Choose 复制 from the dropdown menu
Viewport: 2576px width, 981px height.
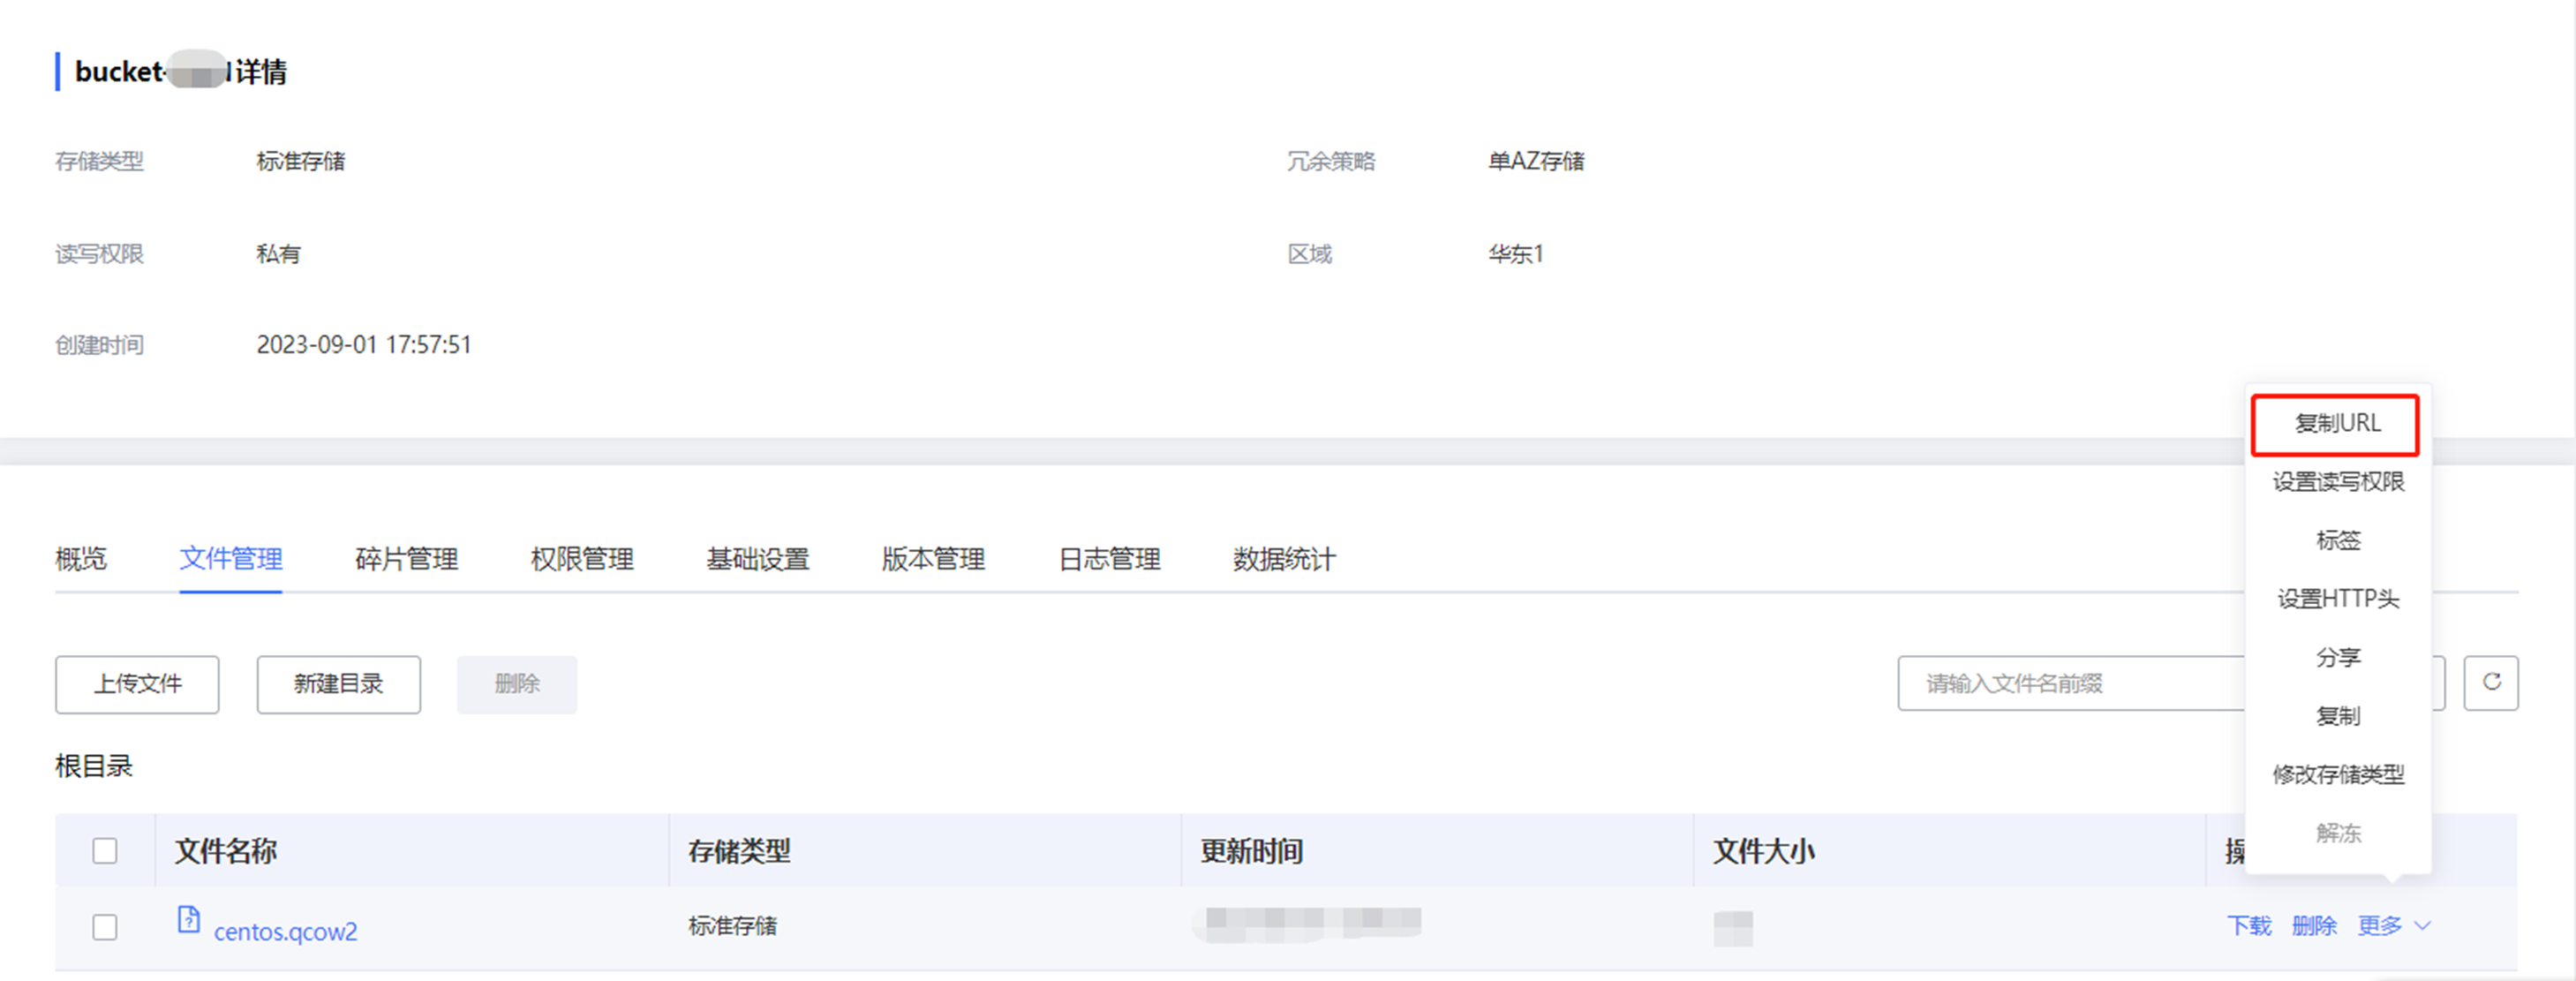pyautogui.click(x=2337, y=716)
